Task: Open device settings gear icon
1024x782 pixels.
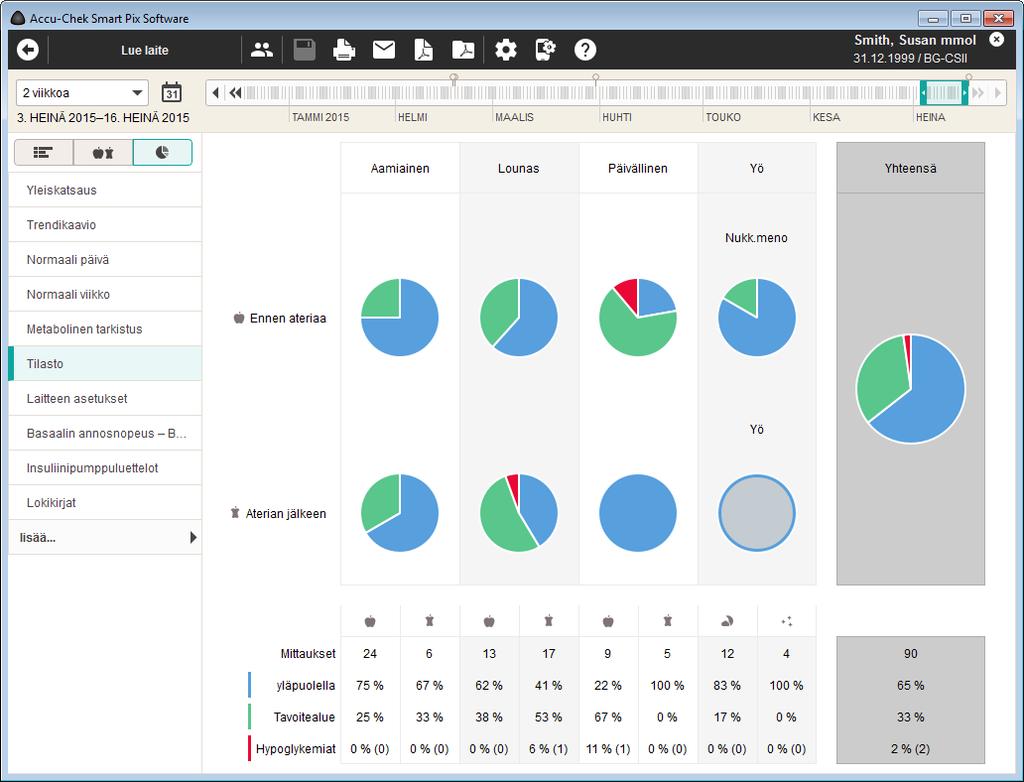Action: (545, 50)
